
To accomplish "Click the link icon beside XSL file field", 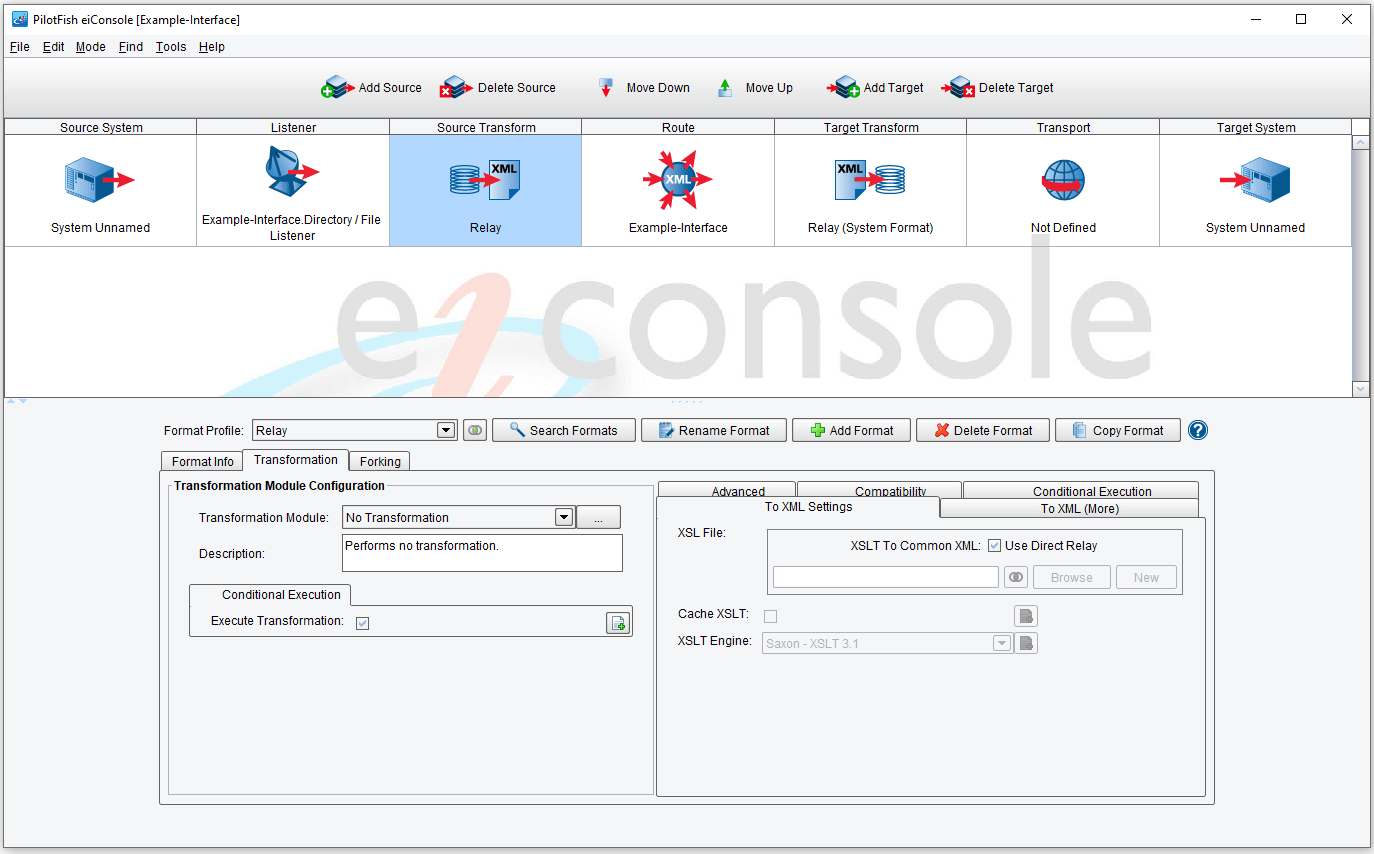I will click(1016, 577).
